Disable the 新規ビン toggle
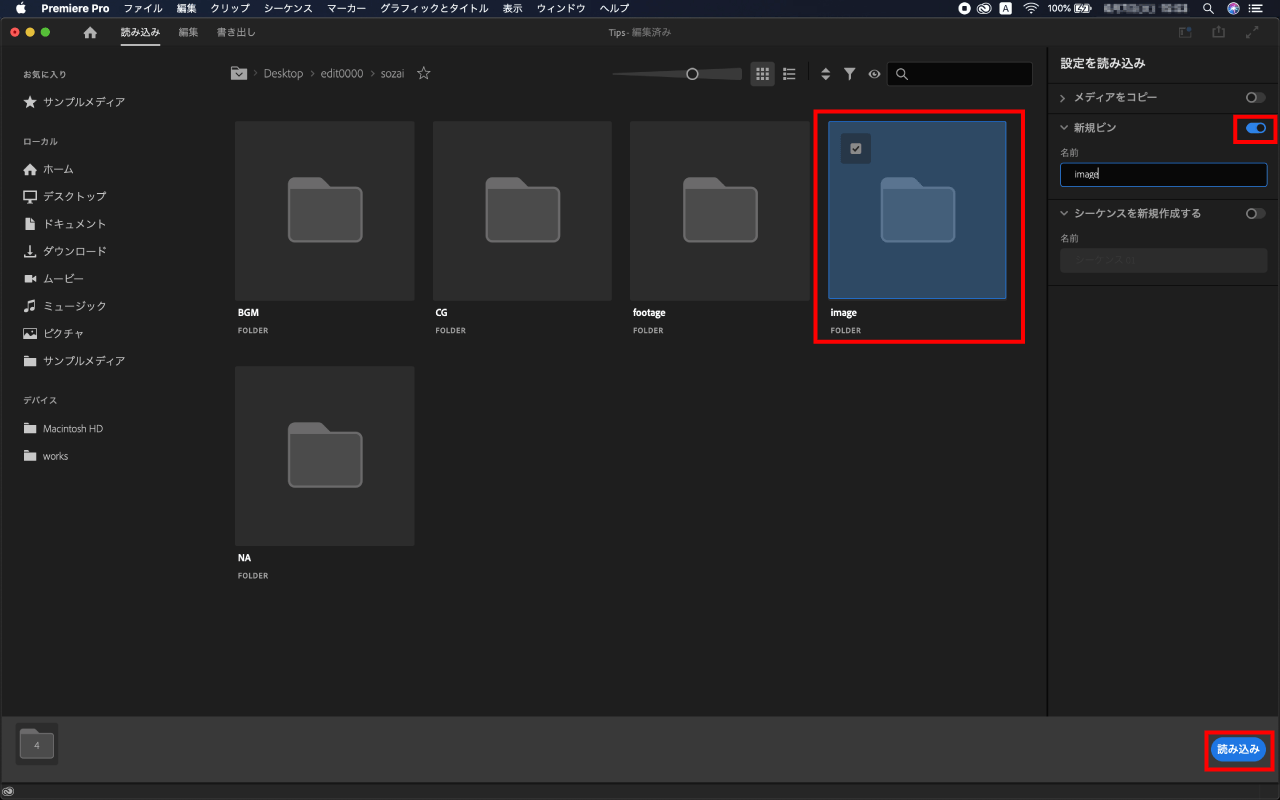1280x800 pixels. [x=1256, y=128]
